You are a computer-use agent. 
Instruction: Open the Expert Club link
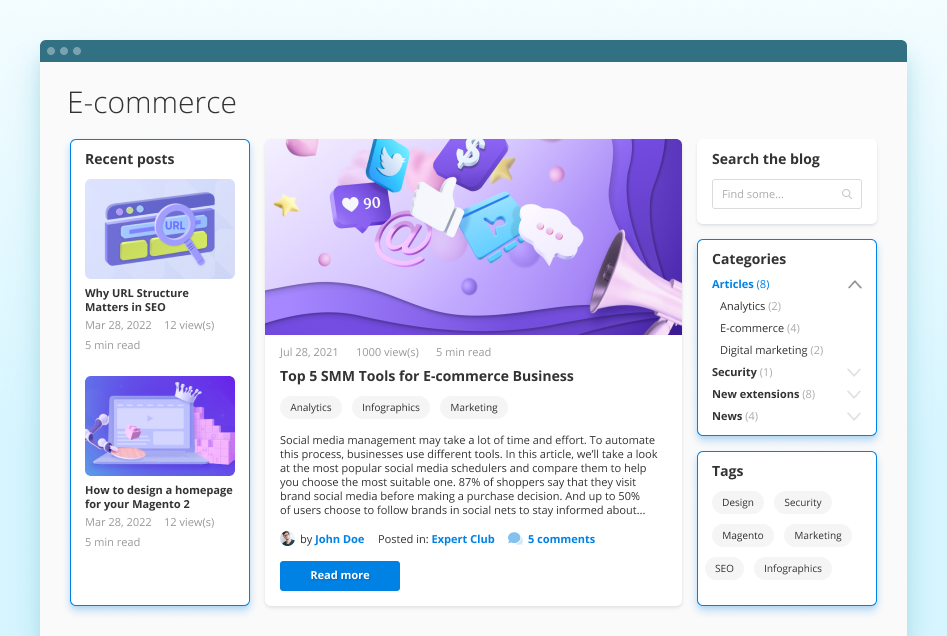463,539
